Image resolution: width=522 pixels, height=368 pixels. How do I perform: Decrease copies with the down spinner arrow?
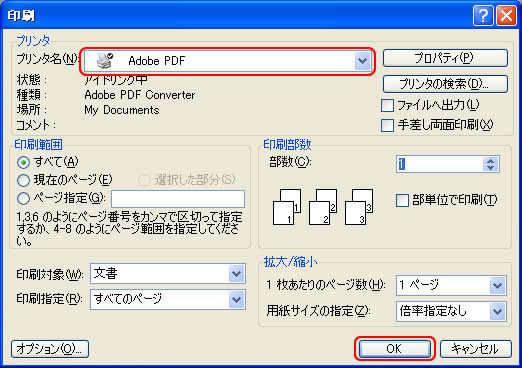click(x=490, y=168)
